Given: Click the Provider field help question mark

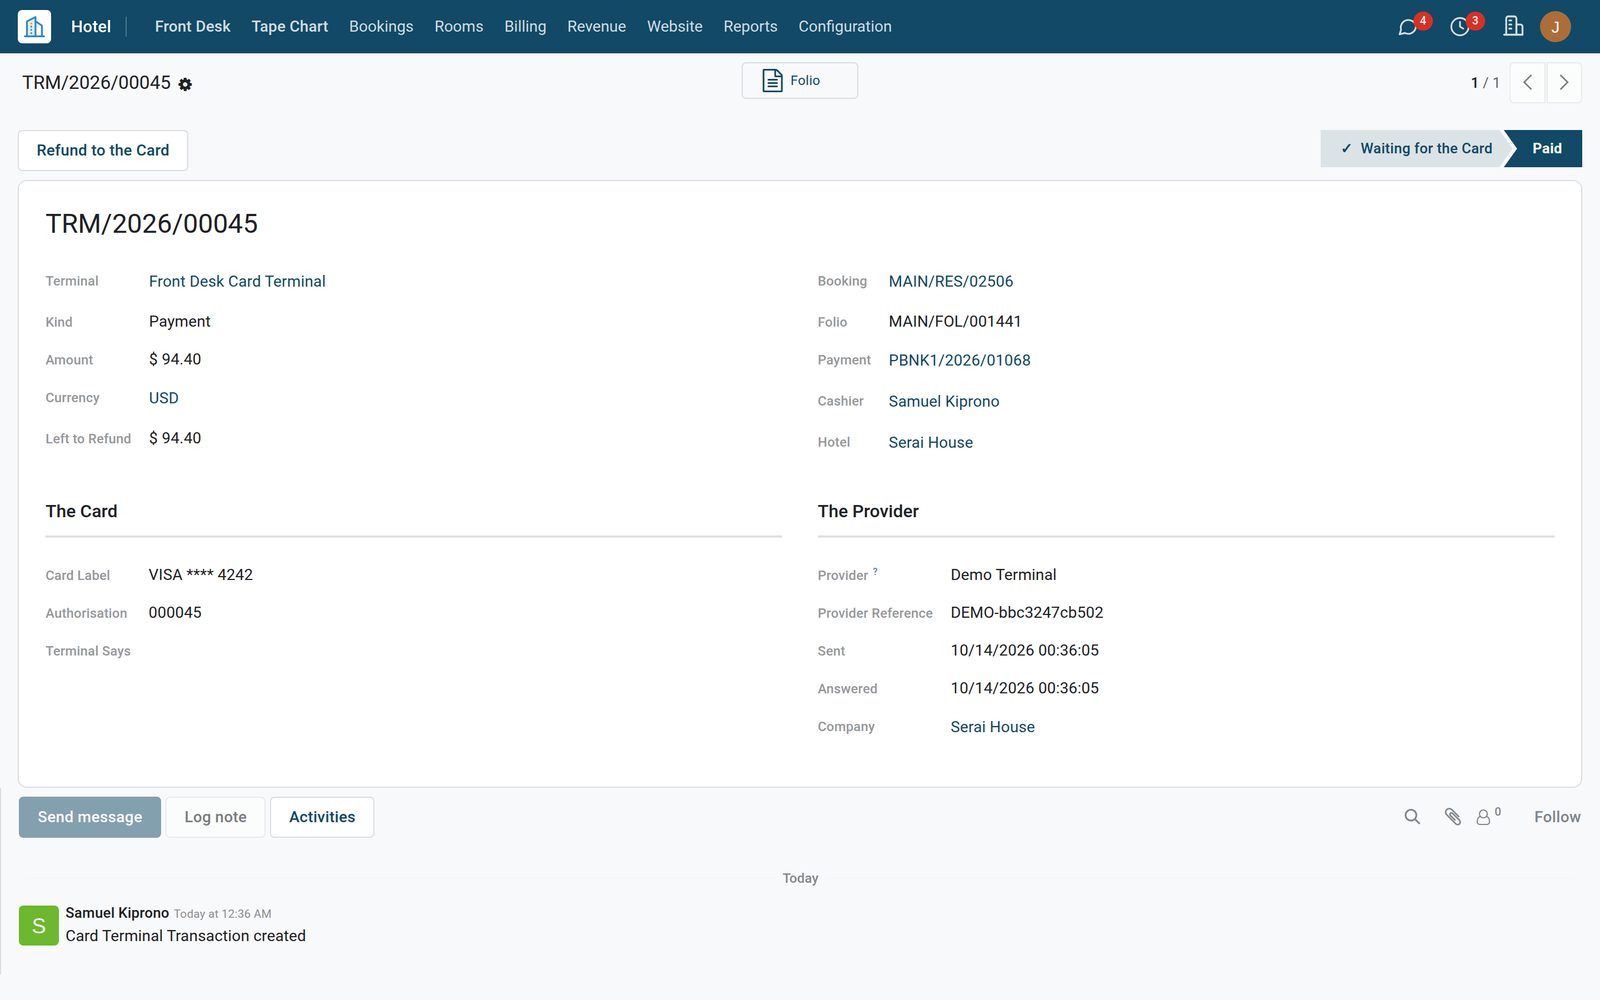Looking at the screenshot, I should [875, 572].
